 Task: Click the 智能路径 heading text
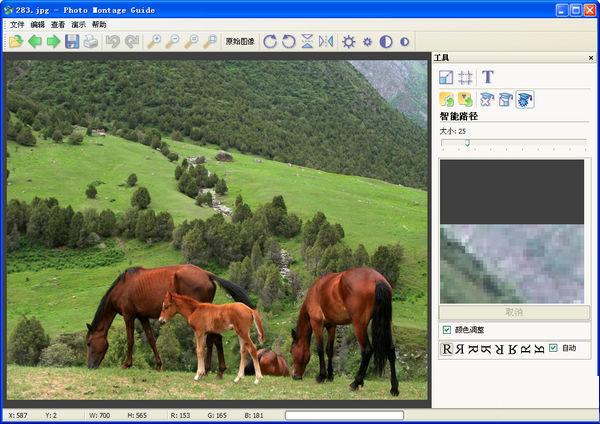click(x=459, y=116)
